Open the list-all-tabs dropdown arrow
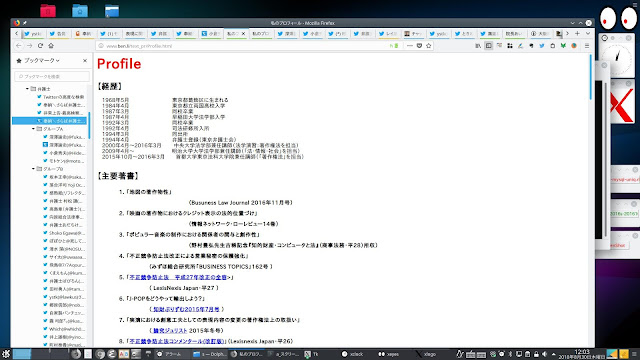640x360 pixels. coord(588,33)
